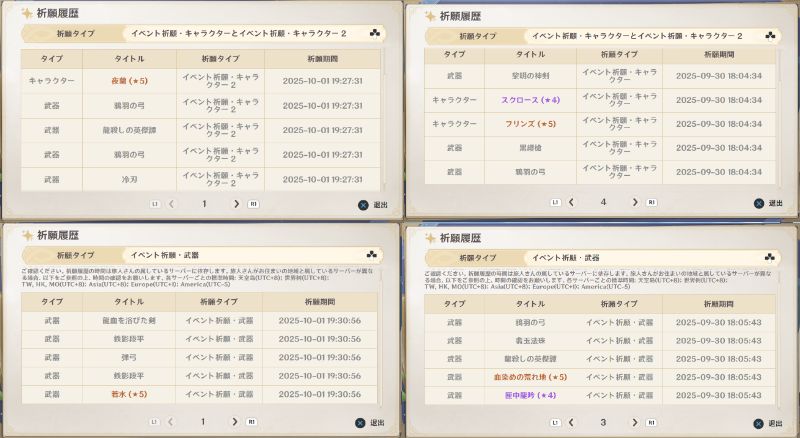
Task: Select the 冷刃 title cell
Action: (130, 180)
